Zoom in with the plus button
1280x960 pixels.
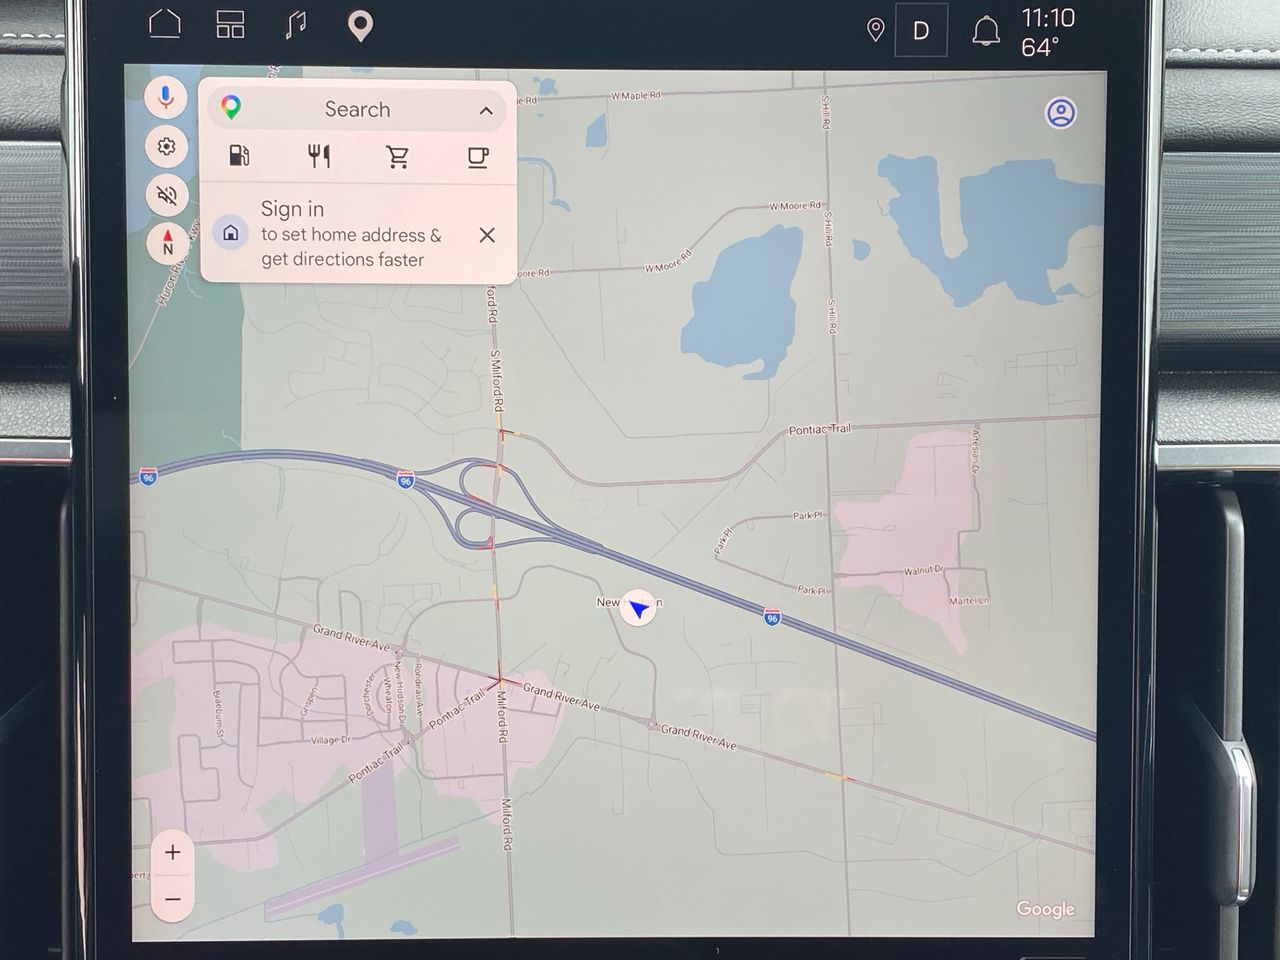tap(172, 852)
